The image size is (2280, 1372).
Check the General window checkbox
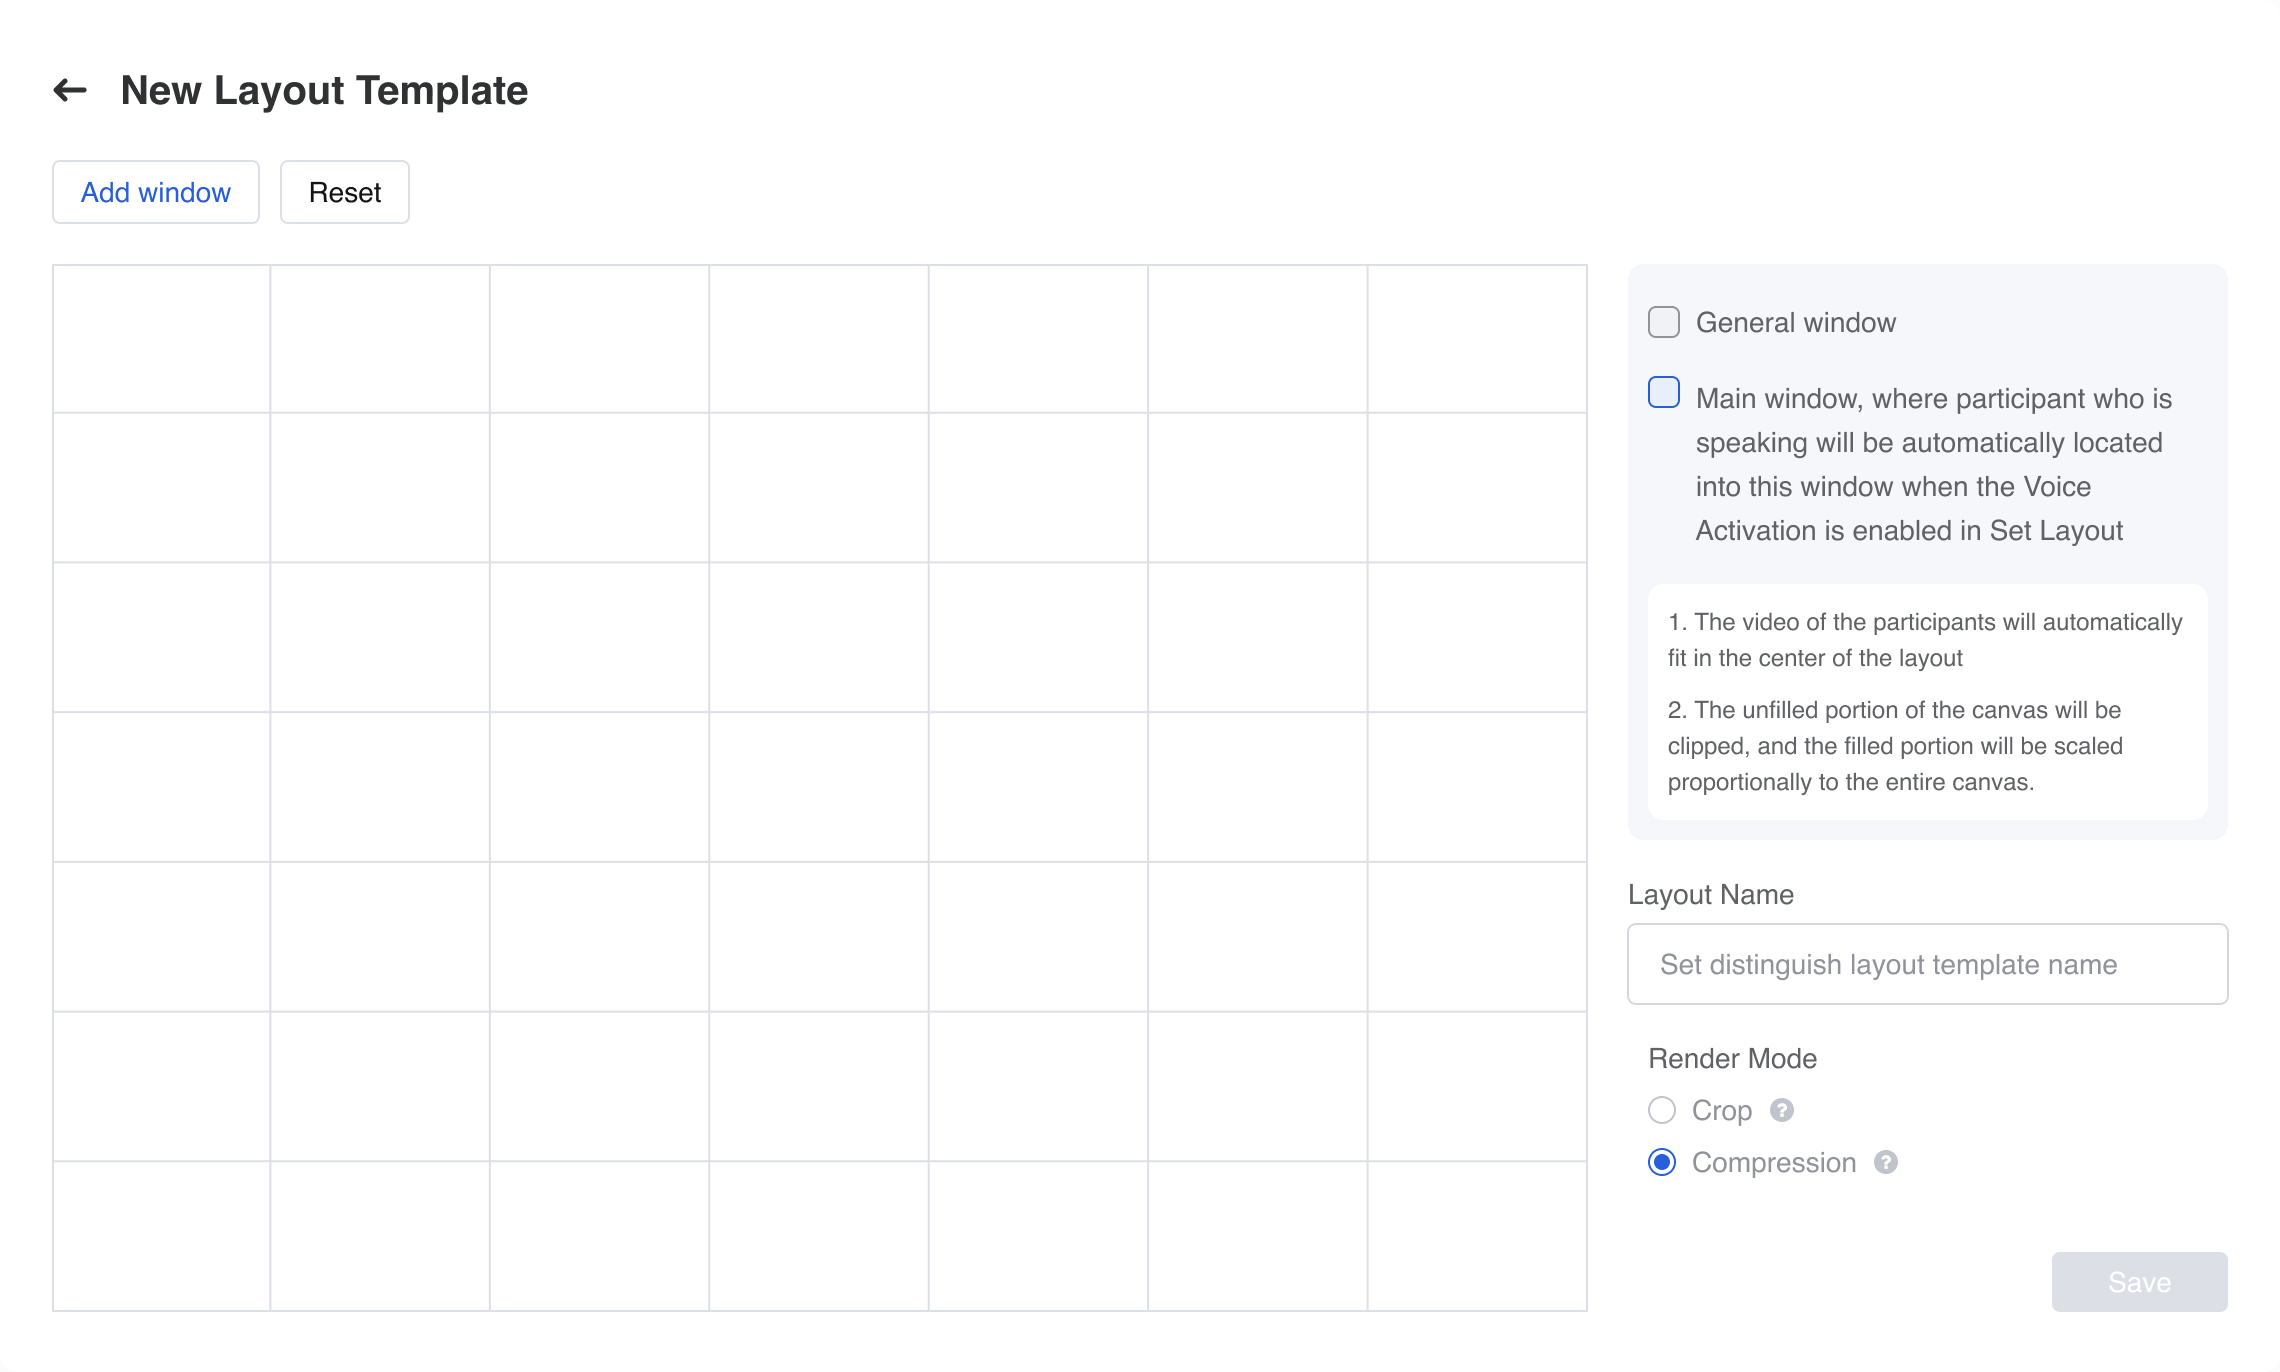tap(1664, 322)
